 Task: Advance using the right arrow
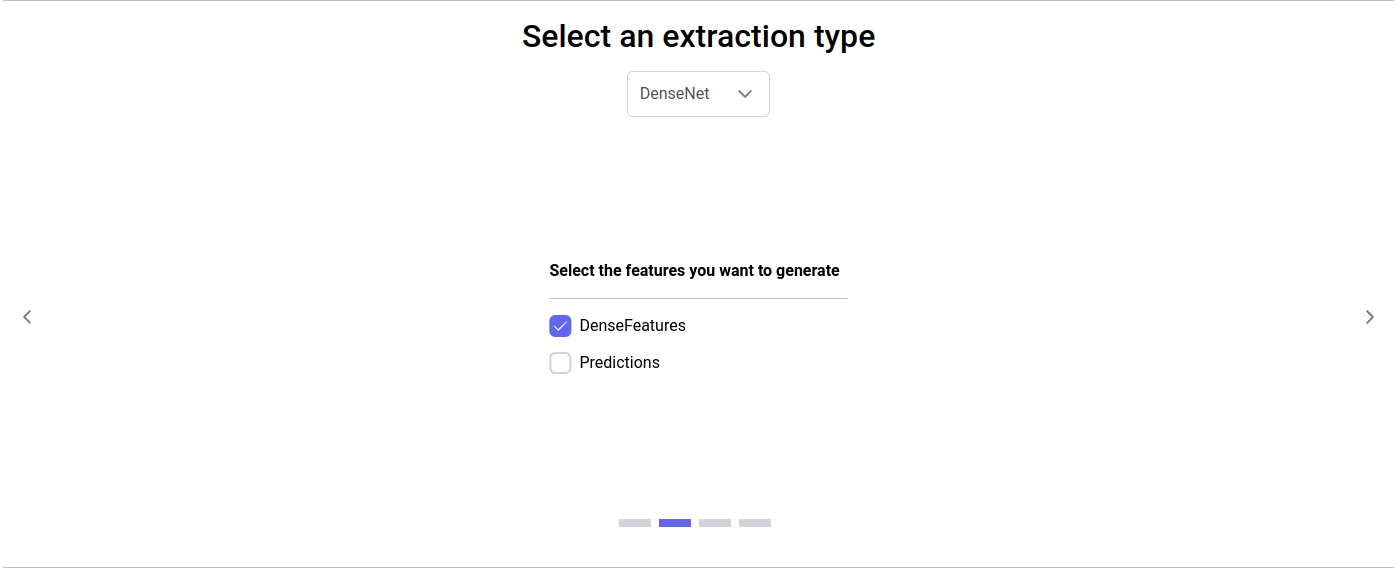click(1369, 317)
